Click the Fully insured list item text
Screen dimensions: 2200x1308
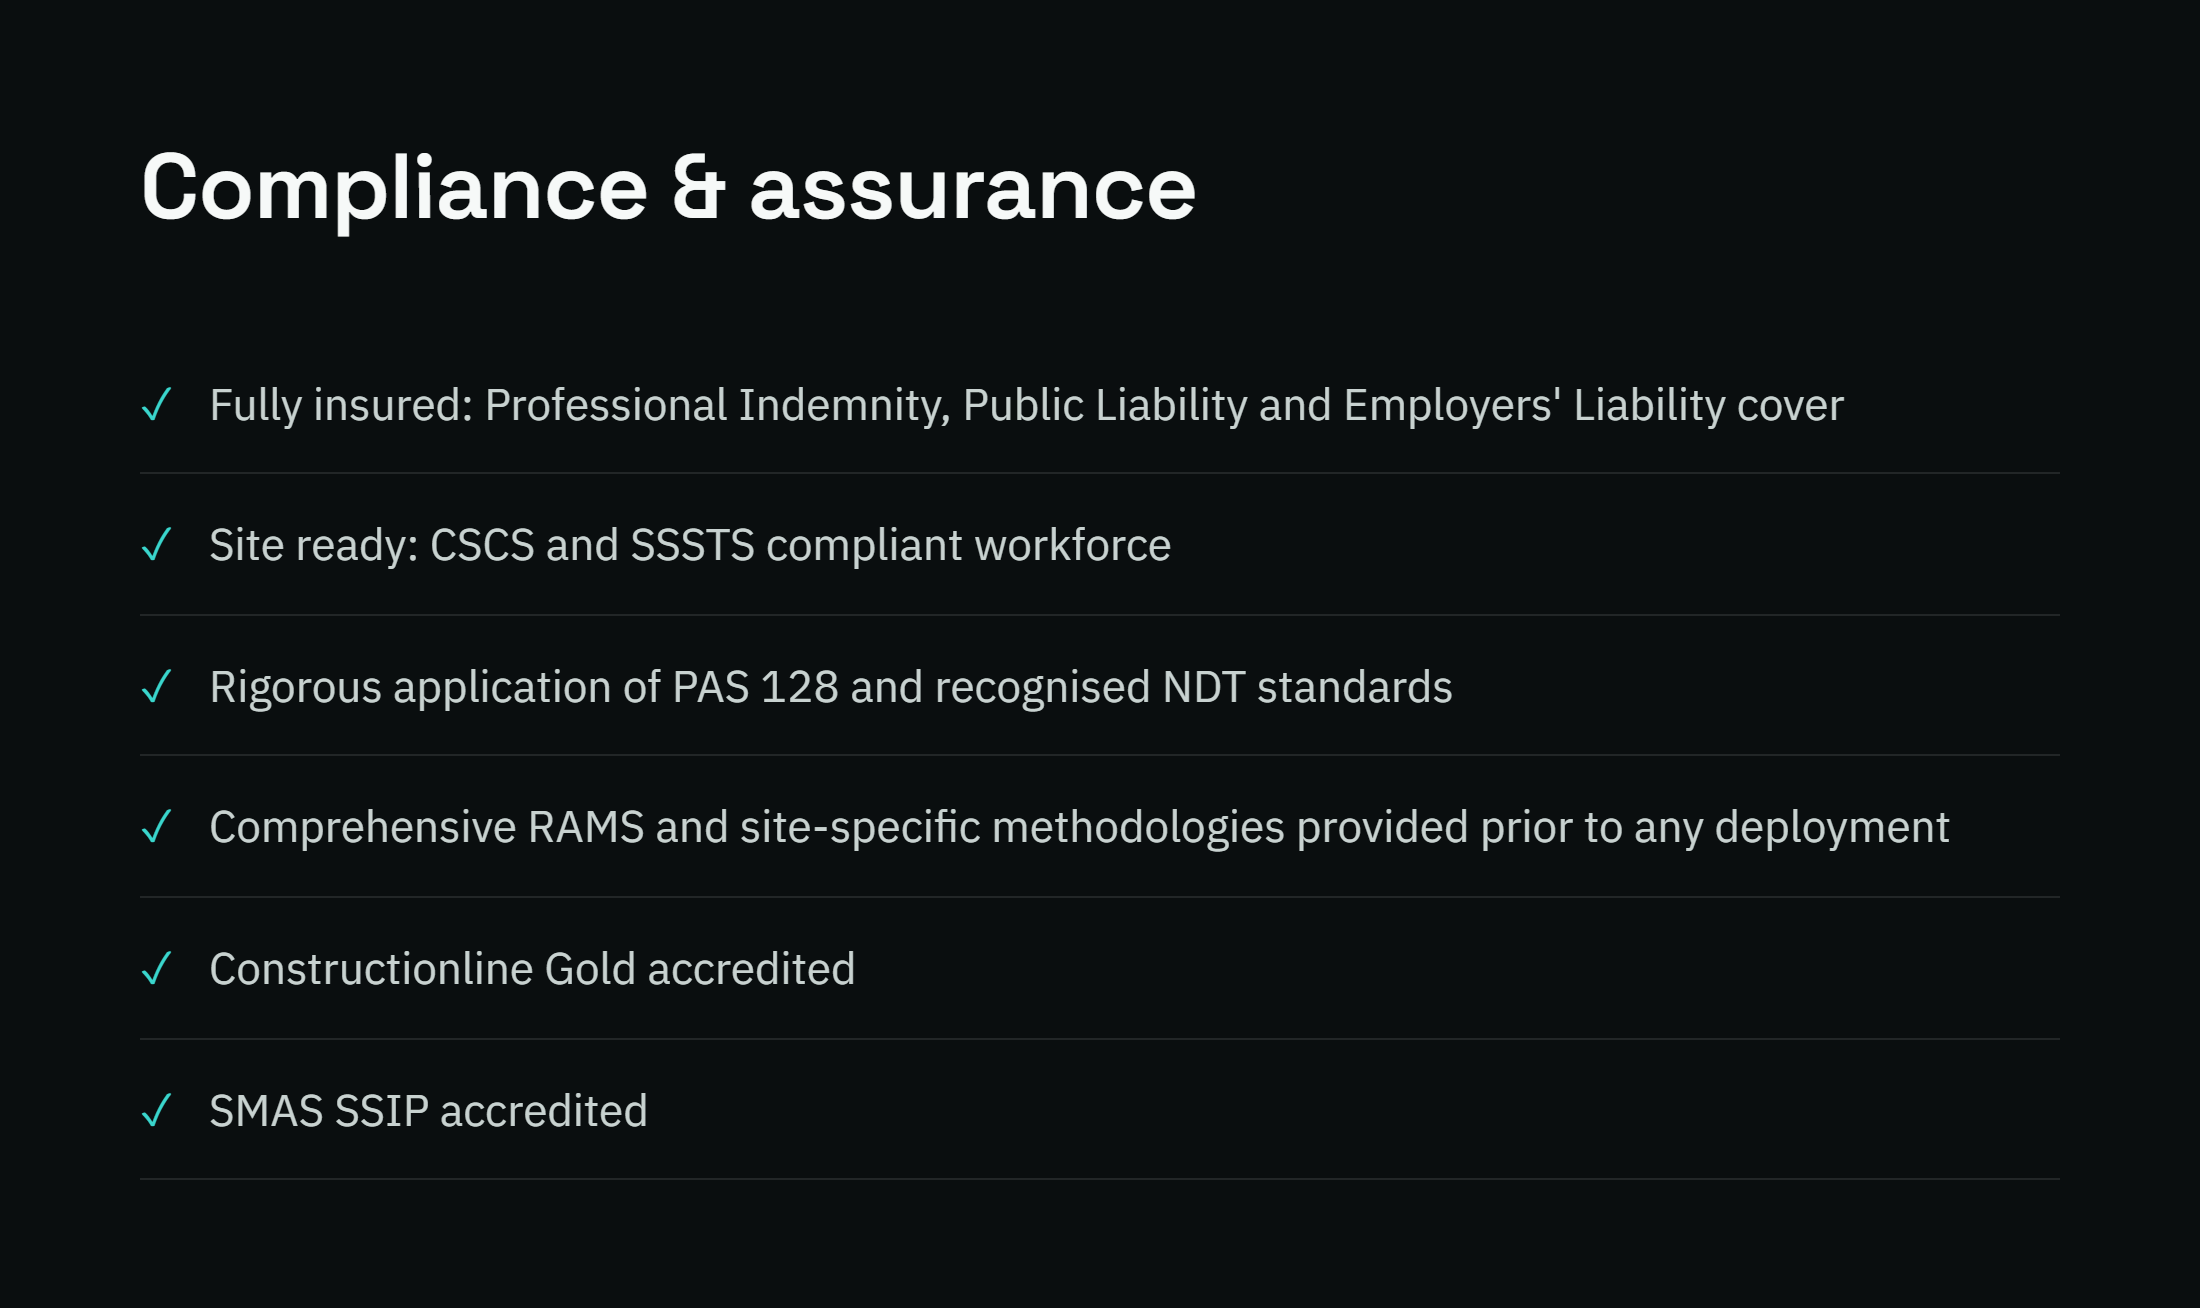[1026, 406]
